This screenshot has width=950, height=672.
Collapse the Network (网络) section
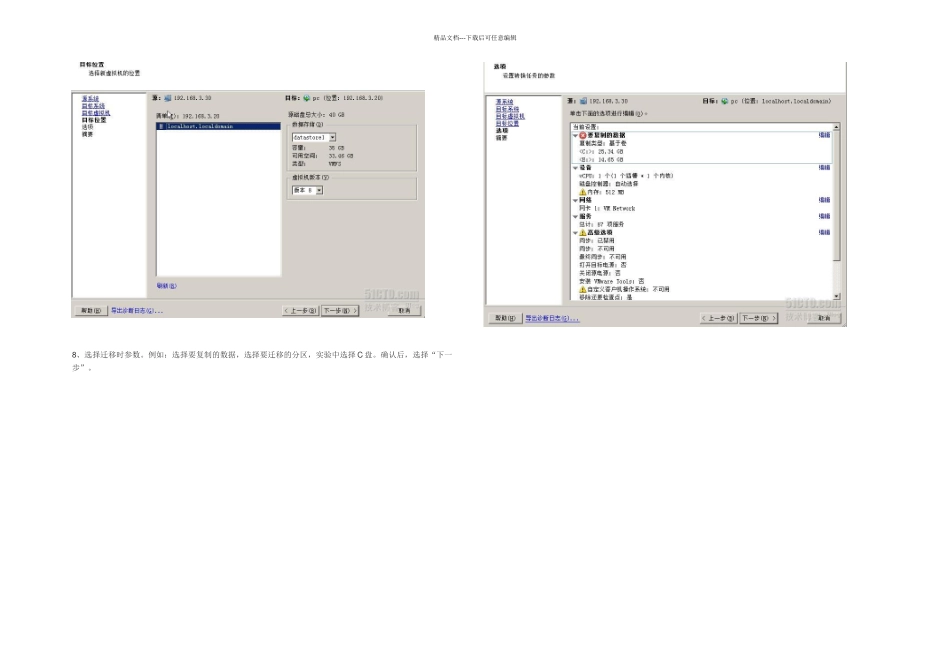(576, 200)
